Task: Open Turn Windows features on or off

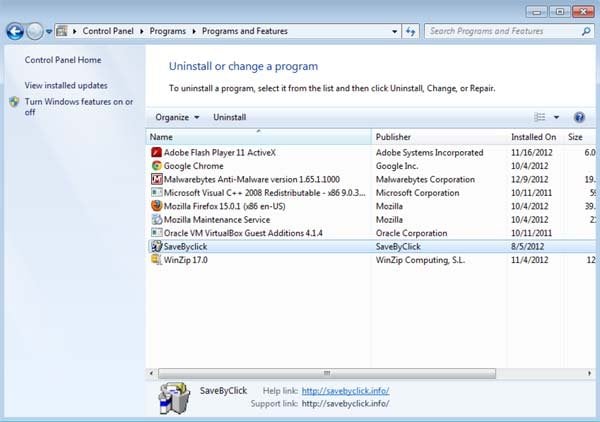Action: [x=79, y=107]
